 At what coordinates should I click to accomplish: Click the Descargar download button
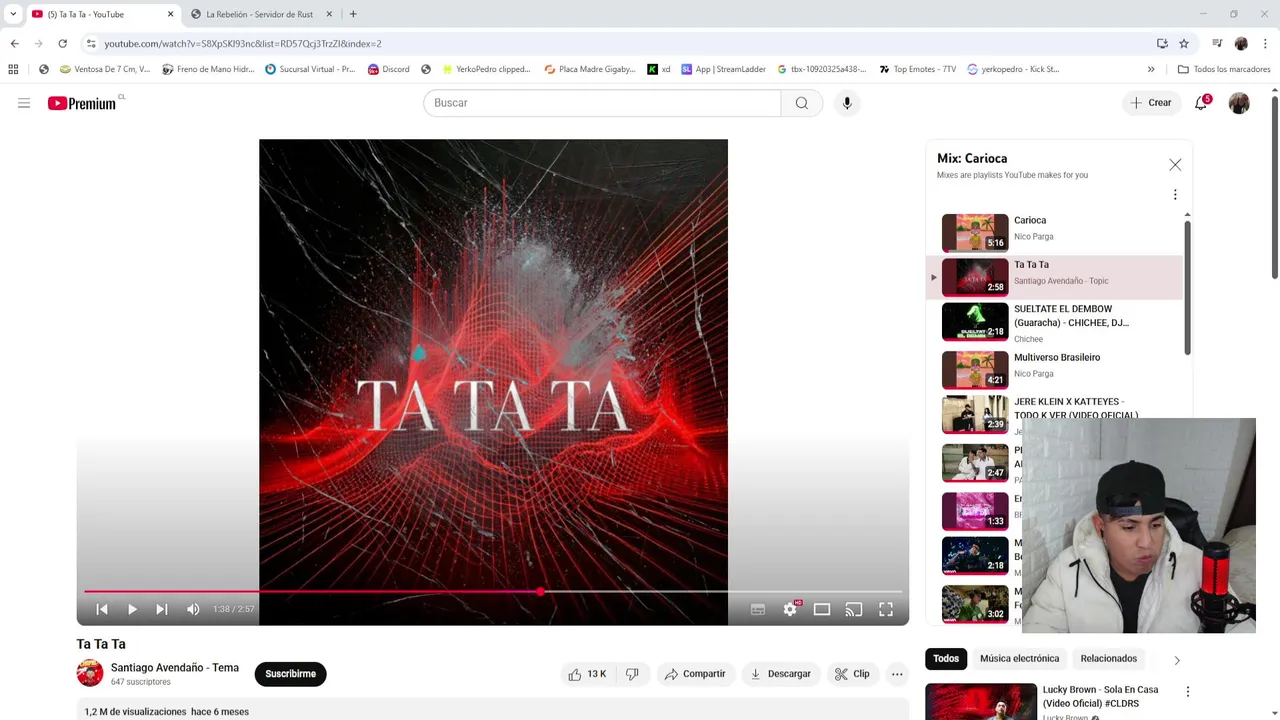point(781,674)
